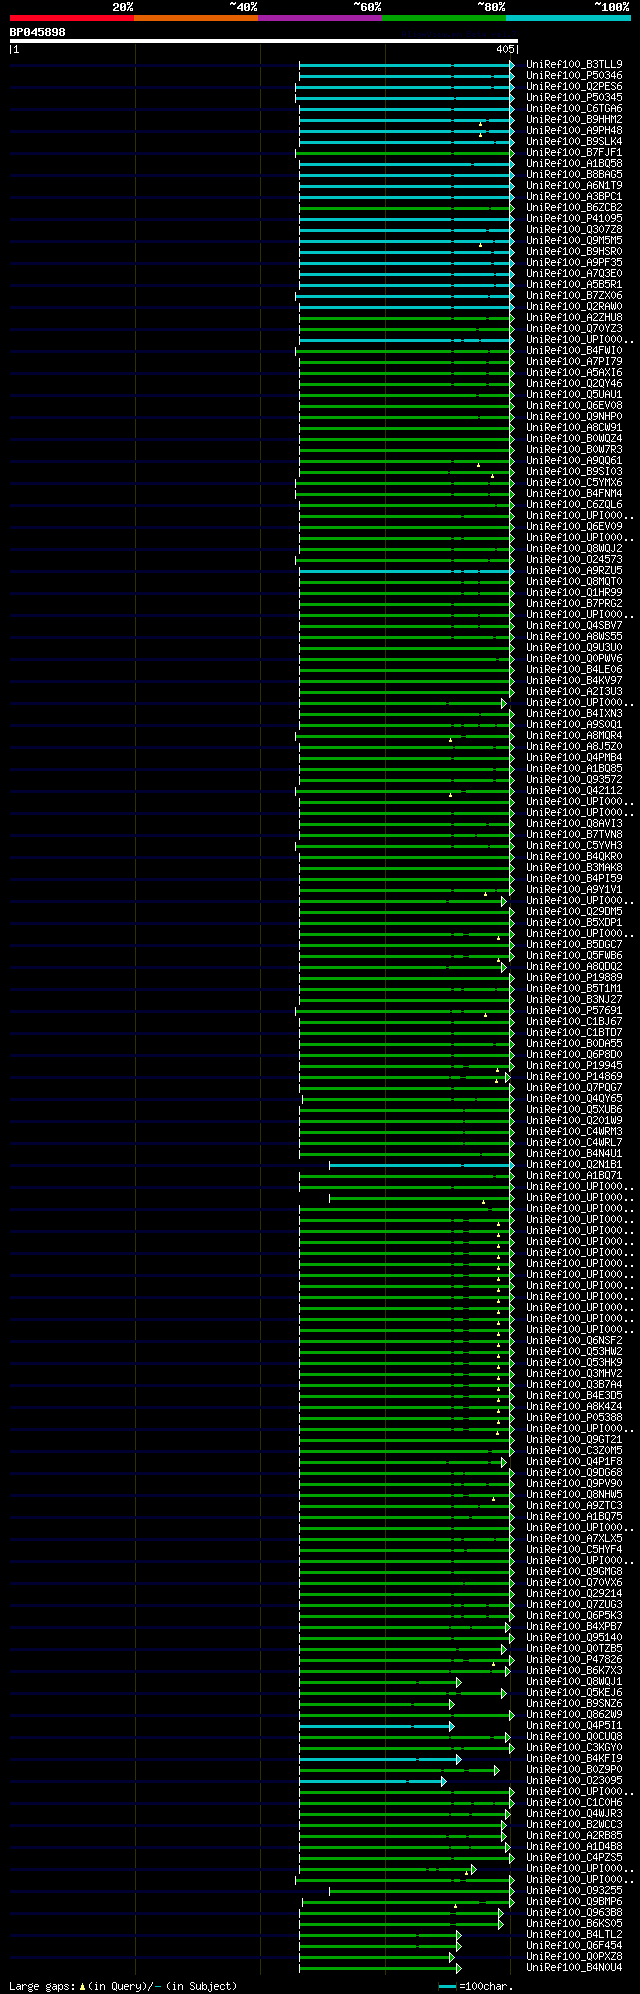Screen dimensions: 640x1994
Task: Select the UniRef100_P47826 label
Action: (574, 1659)
